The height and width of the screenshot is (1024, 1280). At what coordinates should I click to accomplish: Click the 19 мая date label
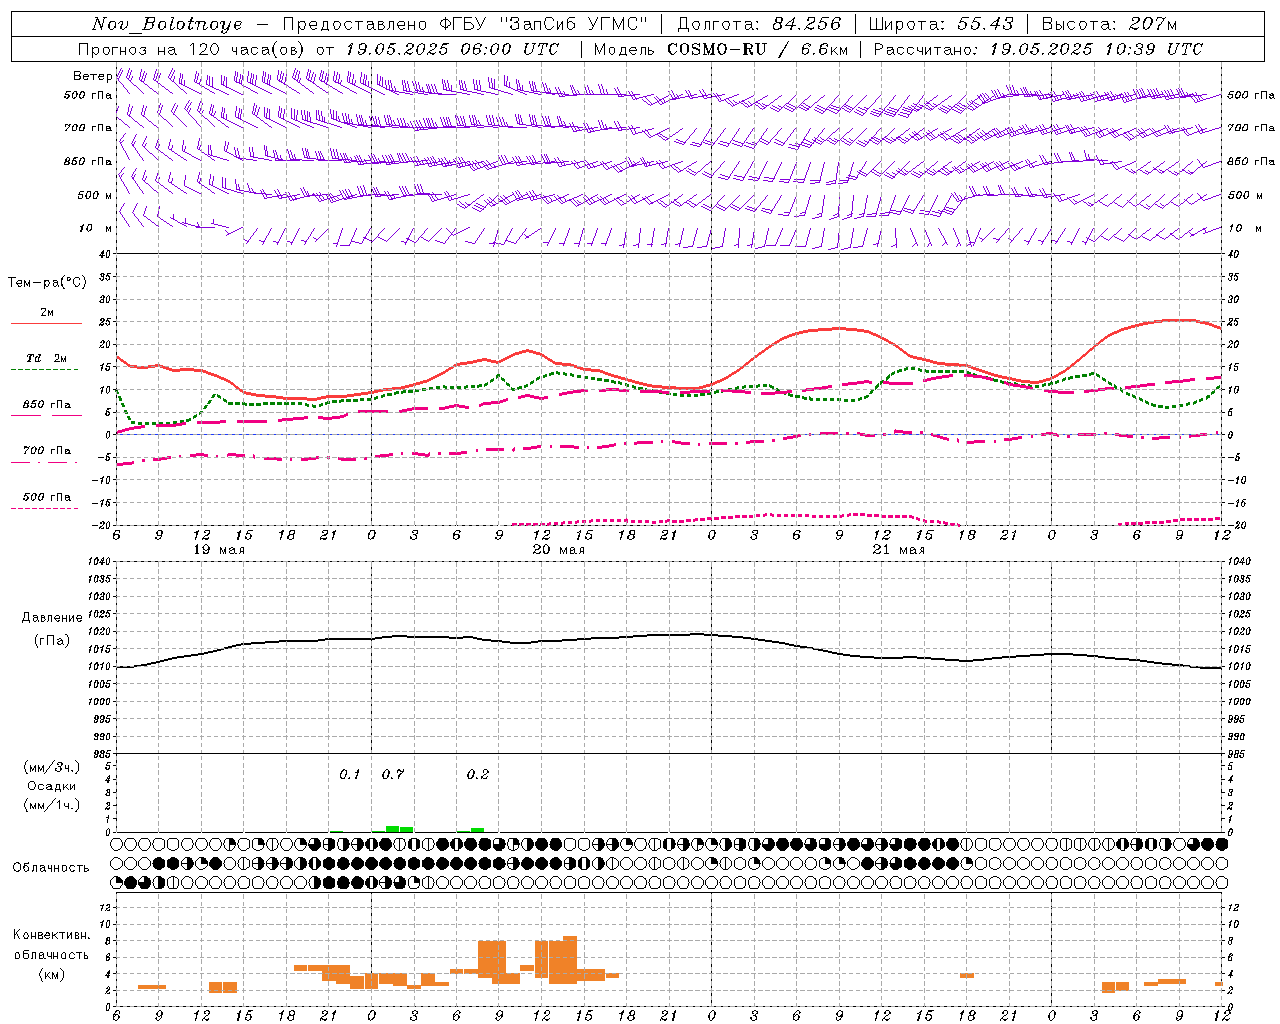point(219,550)
